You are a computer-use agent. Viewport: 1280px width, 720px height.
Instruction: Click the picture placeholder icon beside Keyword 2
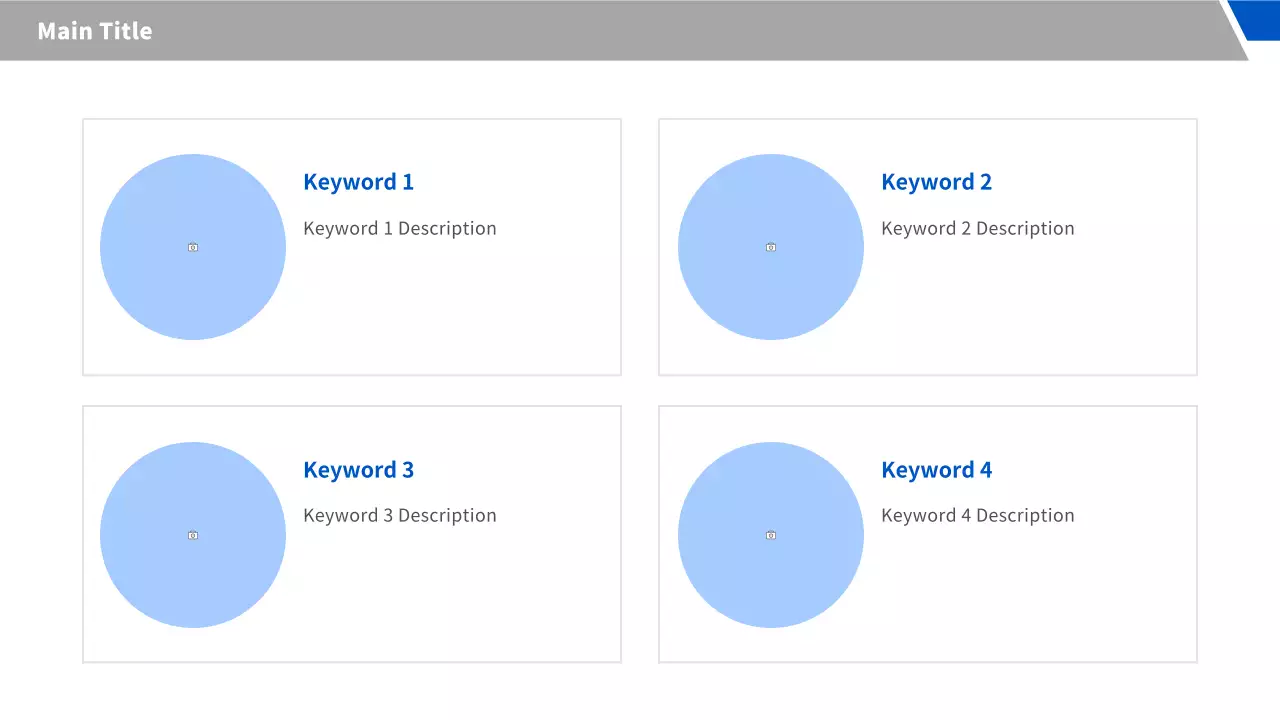pos(771,247)
